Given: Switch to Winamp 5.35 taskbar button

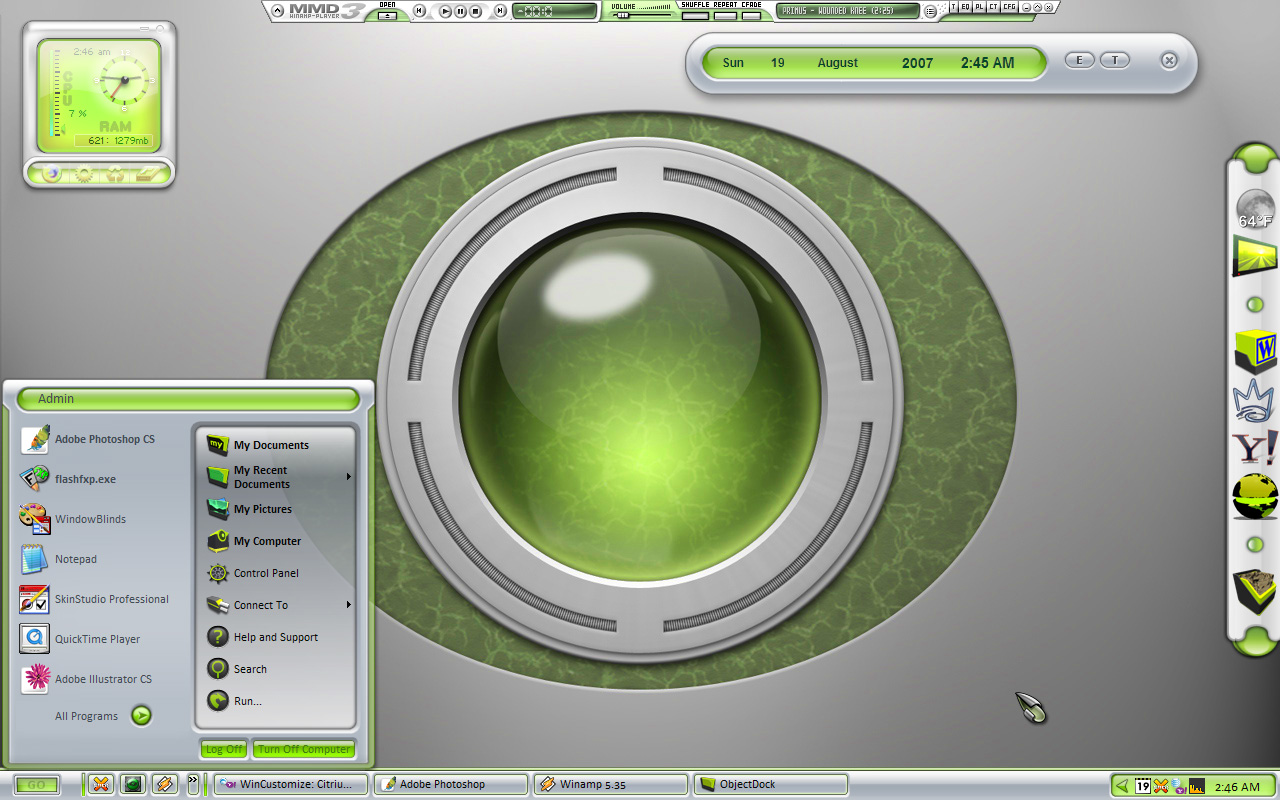Looking at the screenshot, I should [611, 785].
